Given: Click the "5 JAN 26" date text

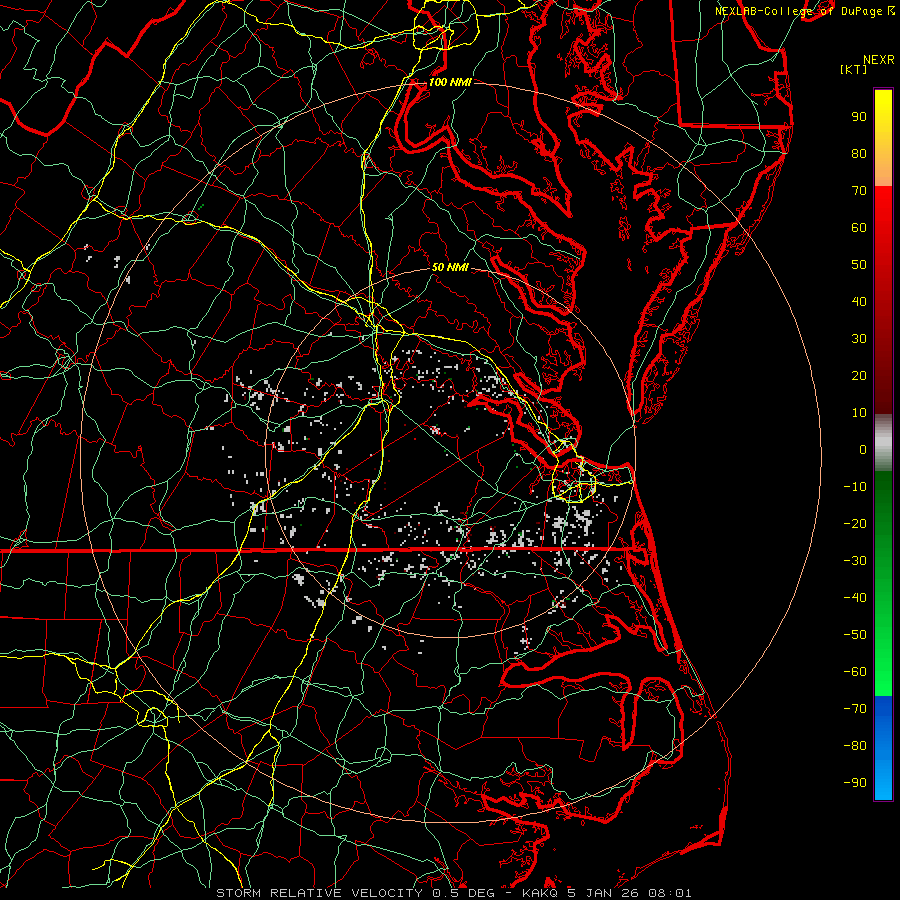Looking at the screenshot, I should point(603,893).
